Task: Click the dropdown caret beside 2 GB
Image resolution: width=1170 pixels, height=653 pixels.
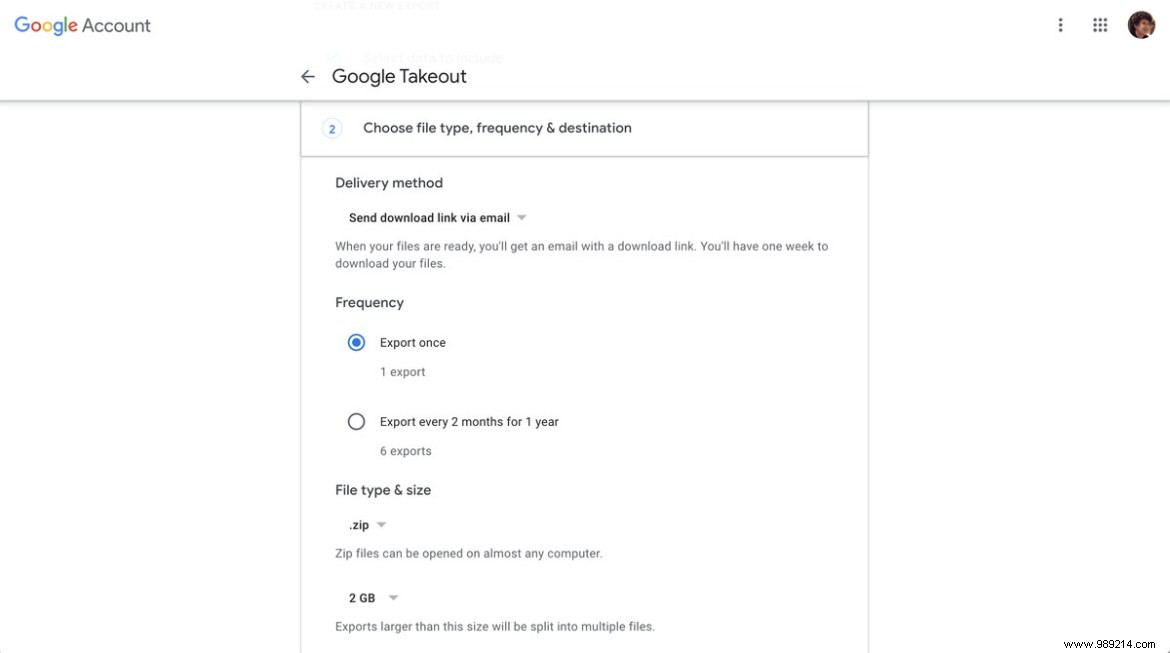Action: point(392,597)
